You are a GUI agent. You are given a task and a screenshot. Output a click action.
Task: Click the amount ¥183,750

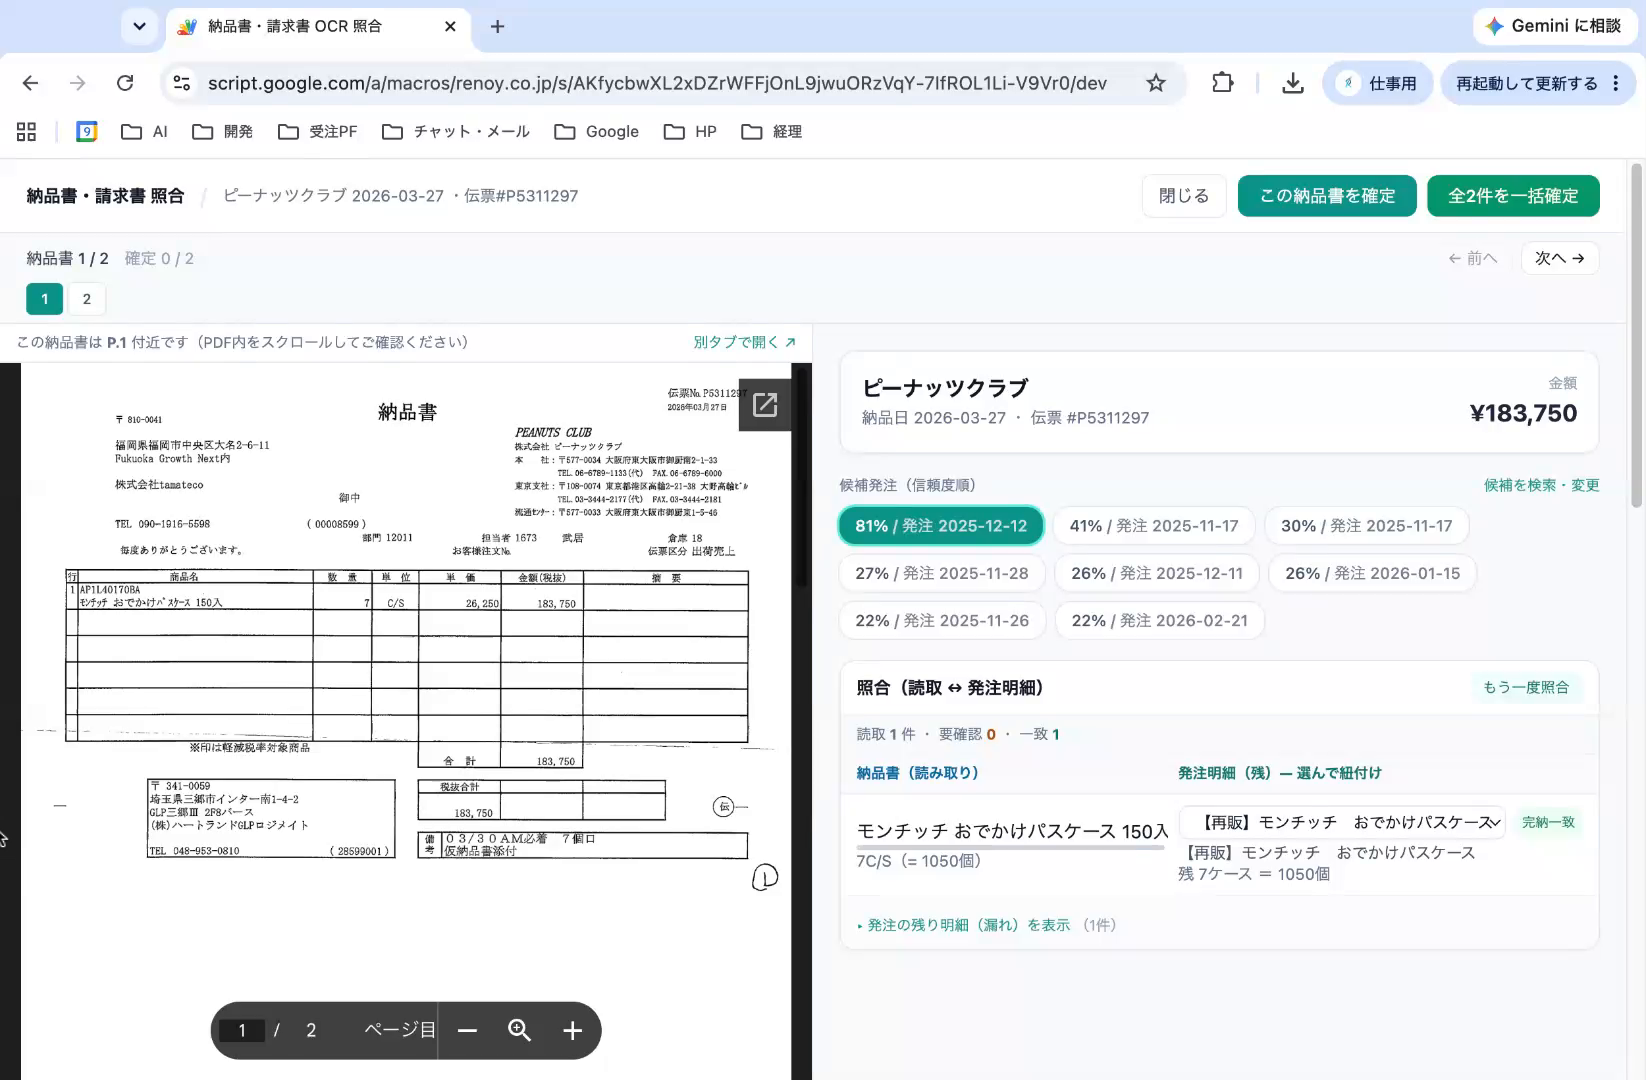coord(1523,413)
